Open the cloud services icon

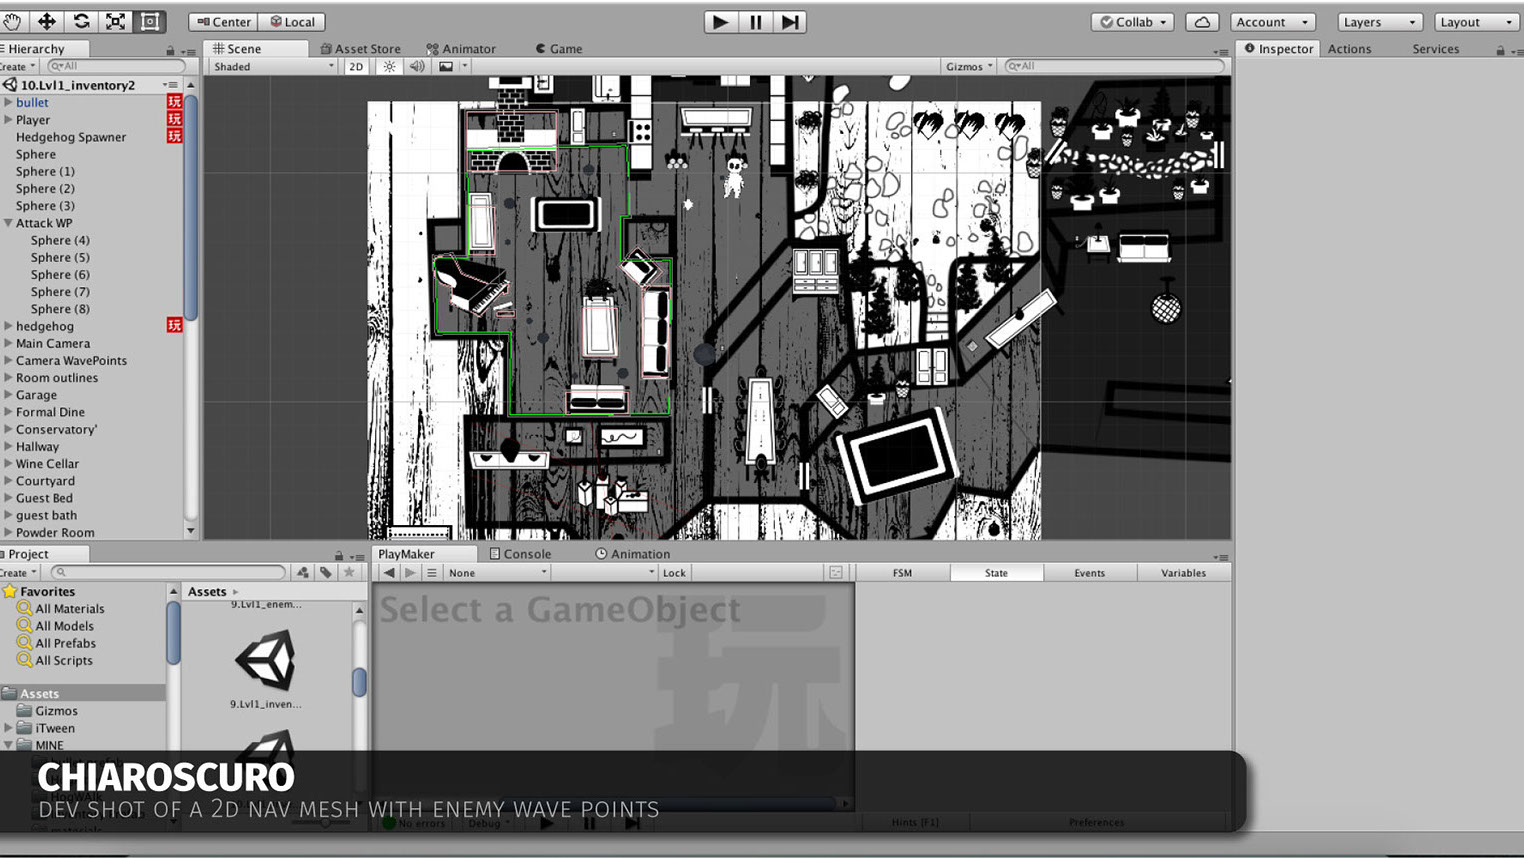coord(1202,22)
